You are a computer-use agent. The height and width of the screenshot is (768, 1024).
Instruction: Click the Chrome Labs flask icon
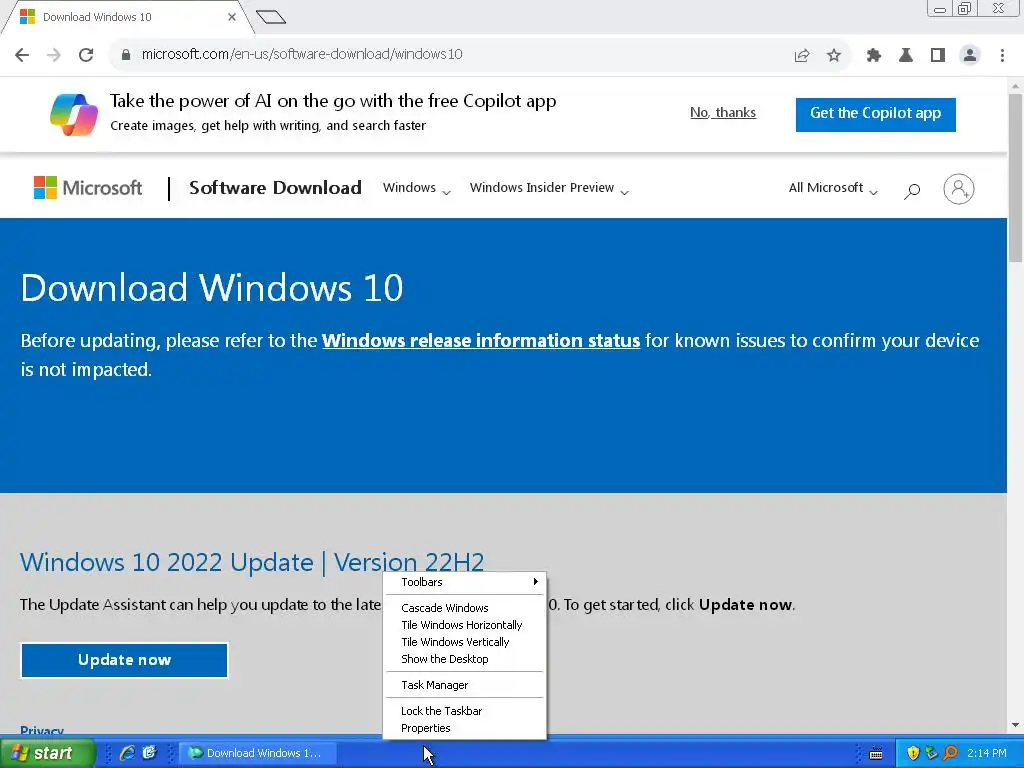click(906, 56)
